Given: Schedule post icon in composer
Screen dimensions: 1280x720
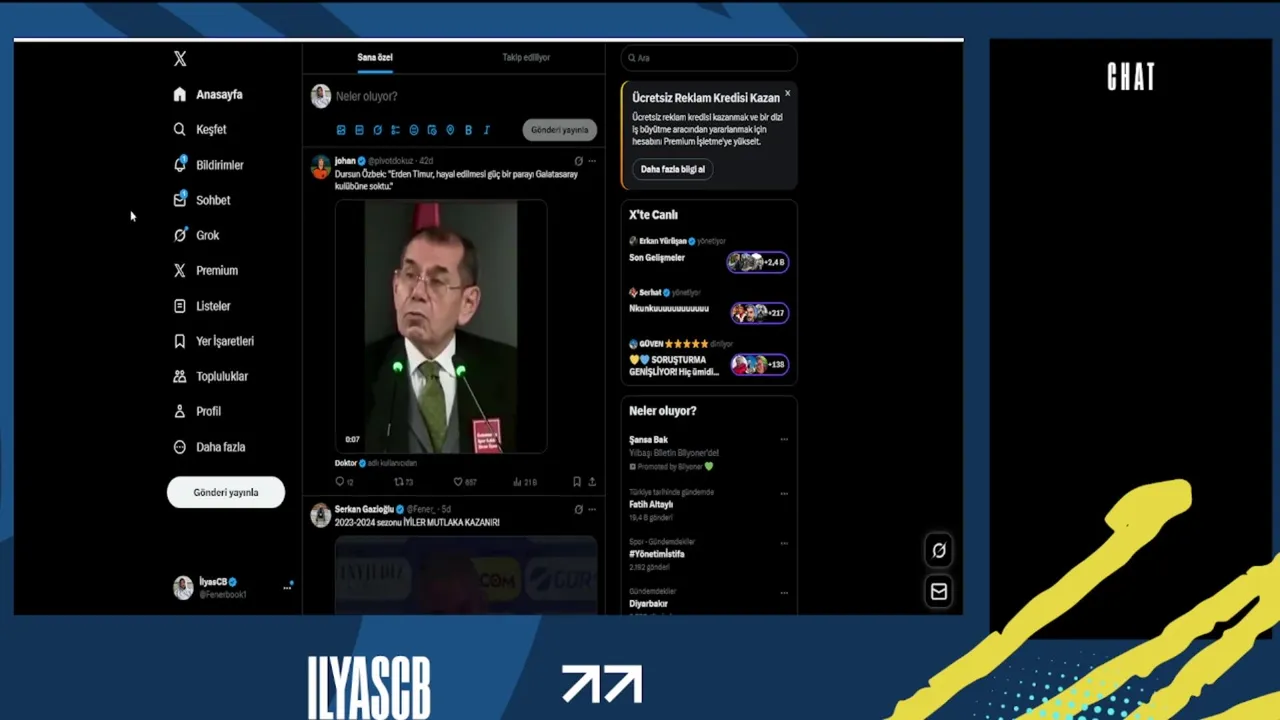Looking at the screenshot, I should 432,130.
